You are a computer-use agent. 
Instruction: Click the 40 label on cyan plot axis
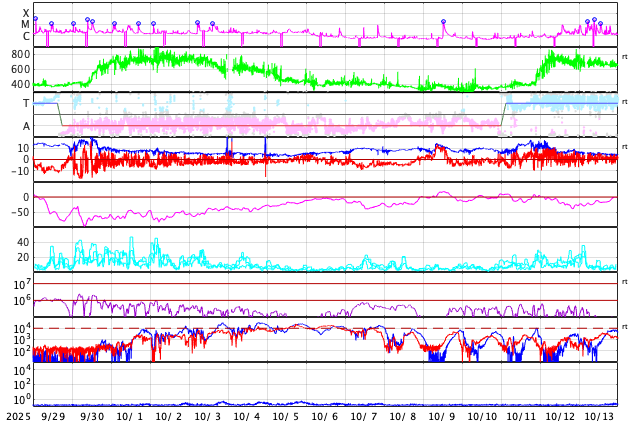click(23, 242)
